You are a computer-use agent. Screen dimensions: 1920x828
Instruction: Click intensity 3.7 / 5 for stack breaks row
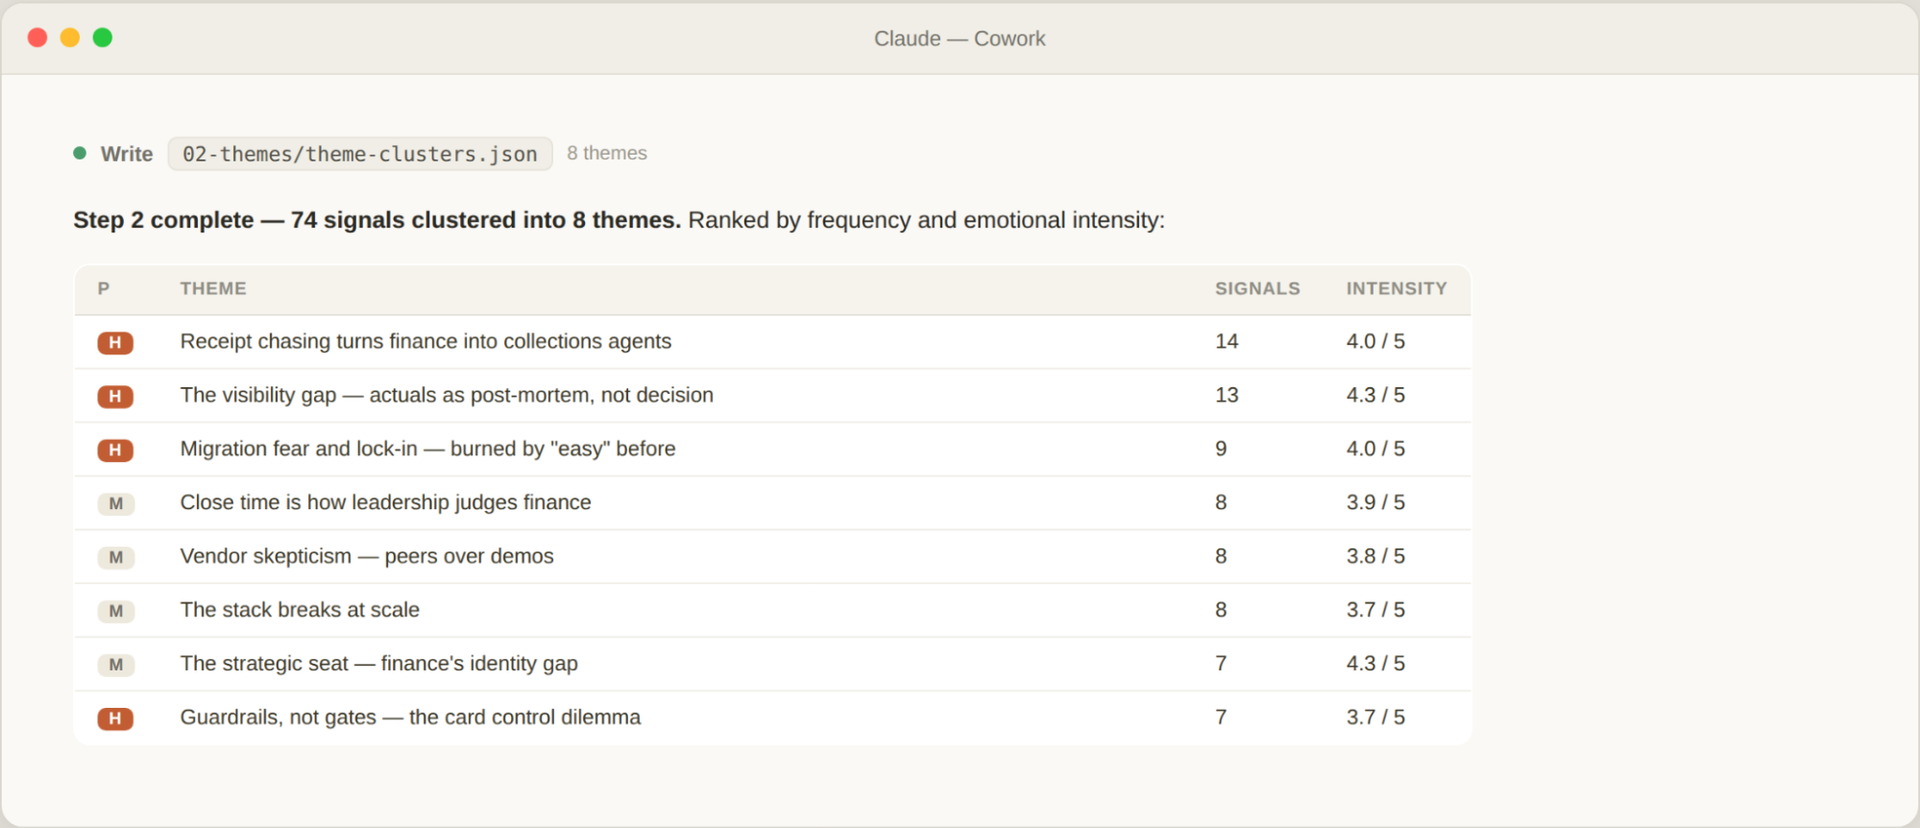1376,610
